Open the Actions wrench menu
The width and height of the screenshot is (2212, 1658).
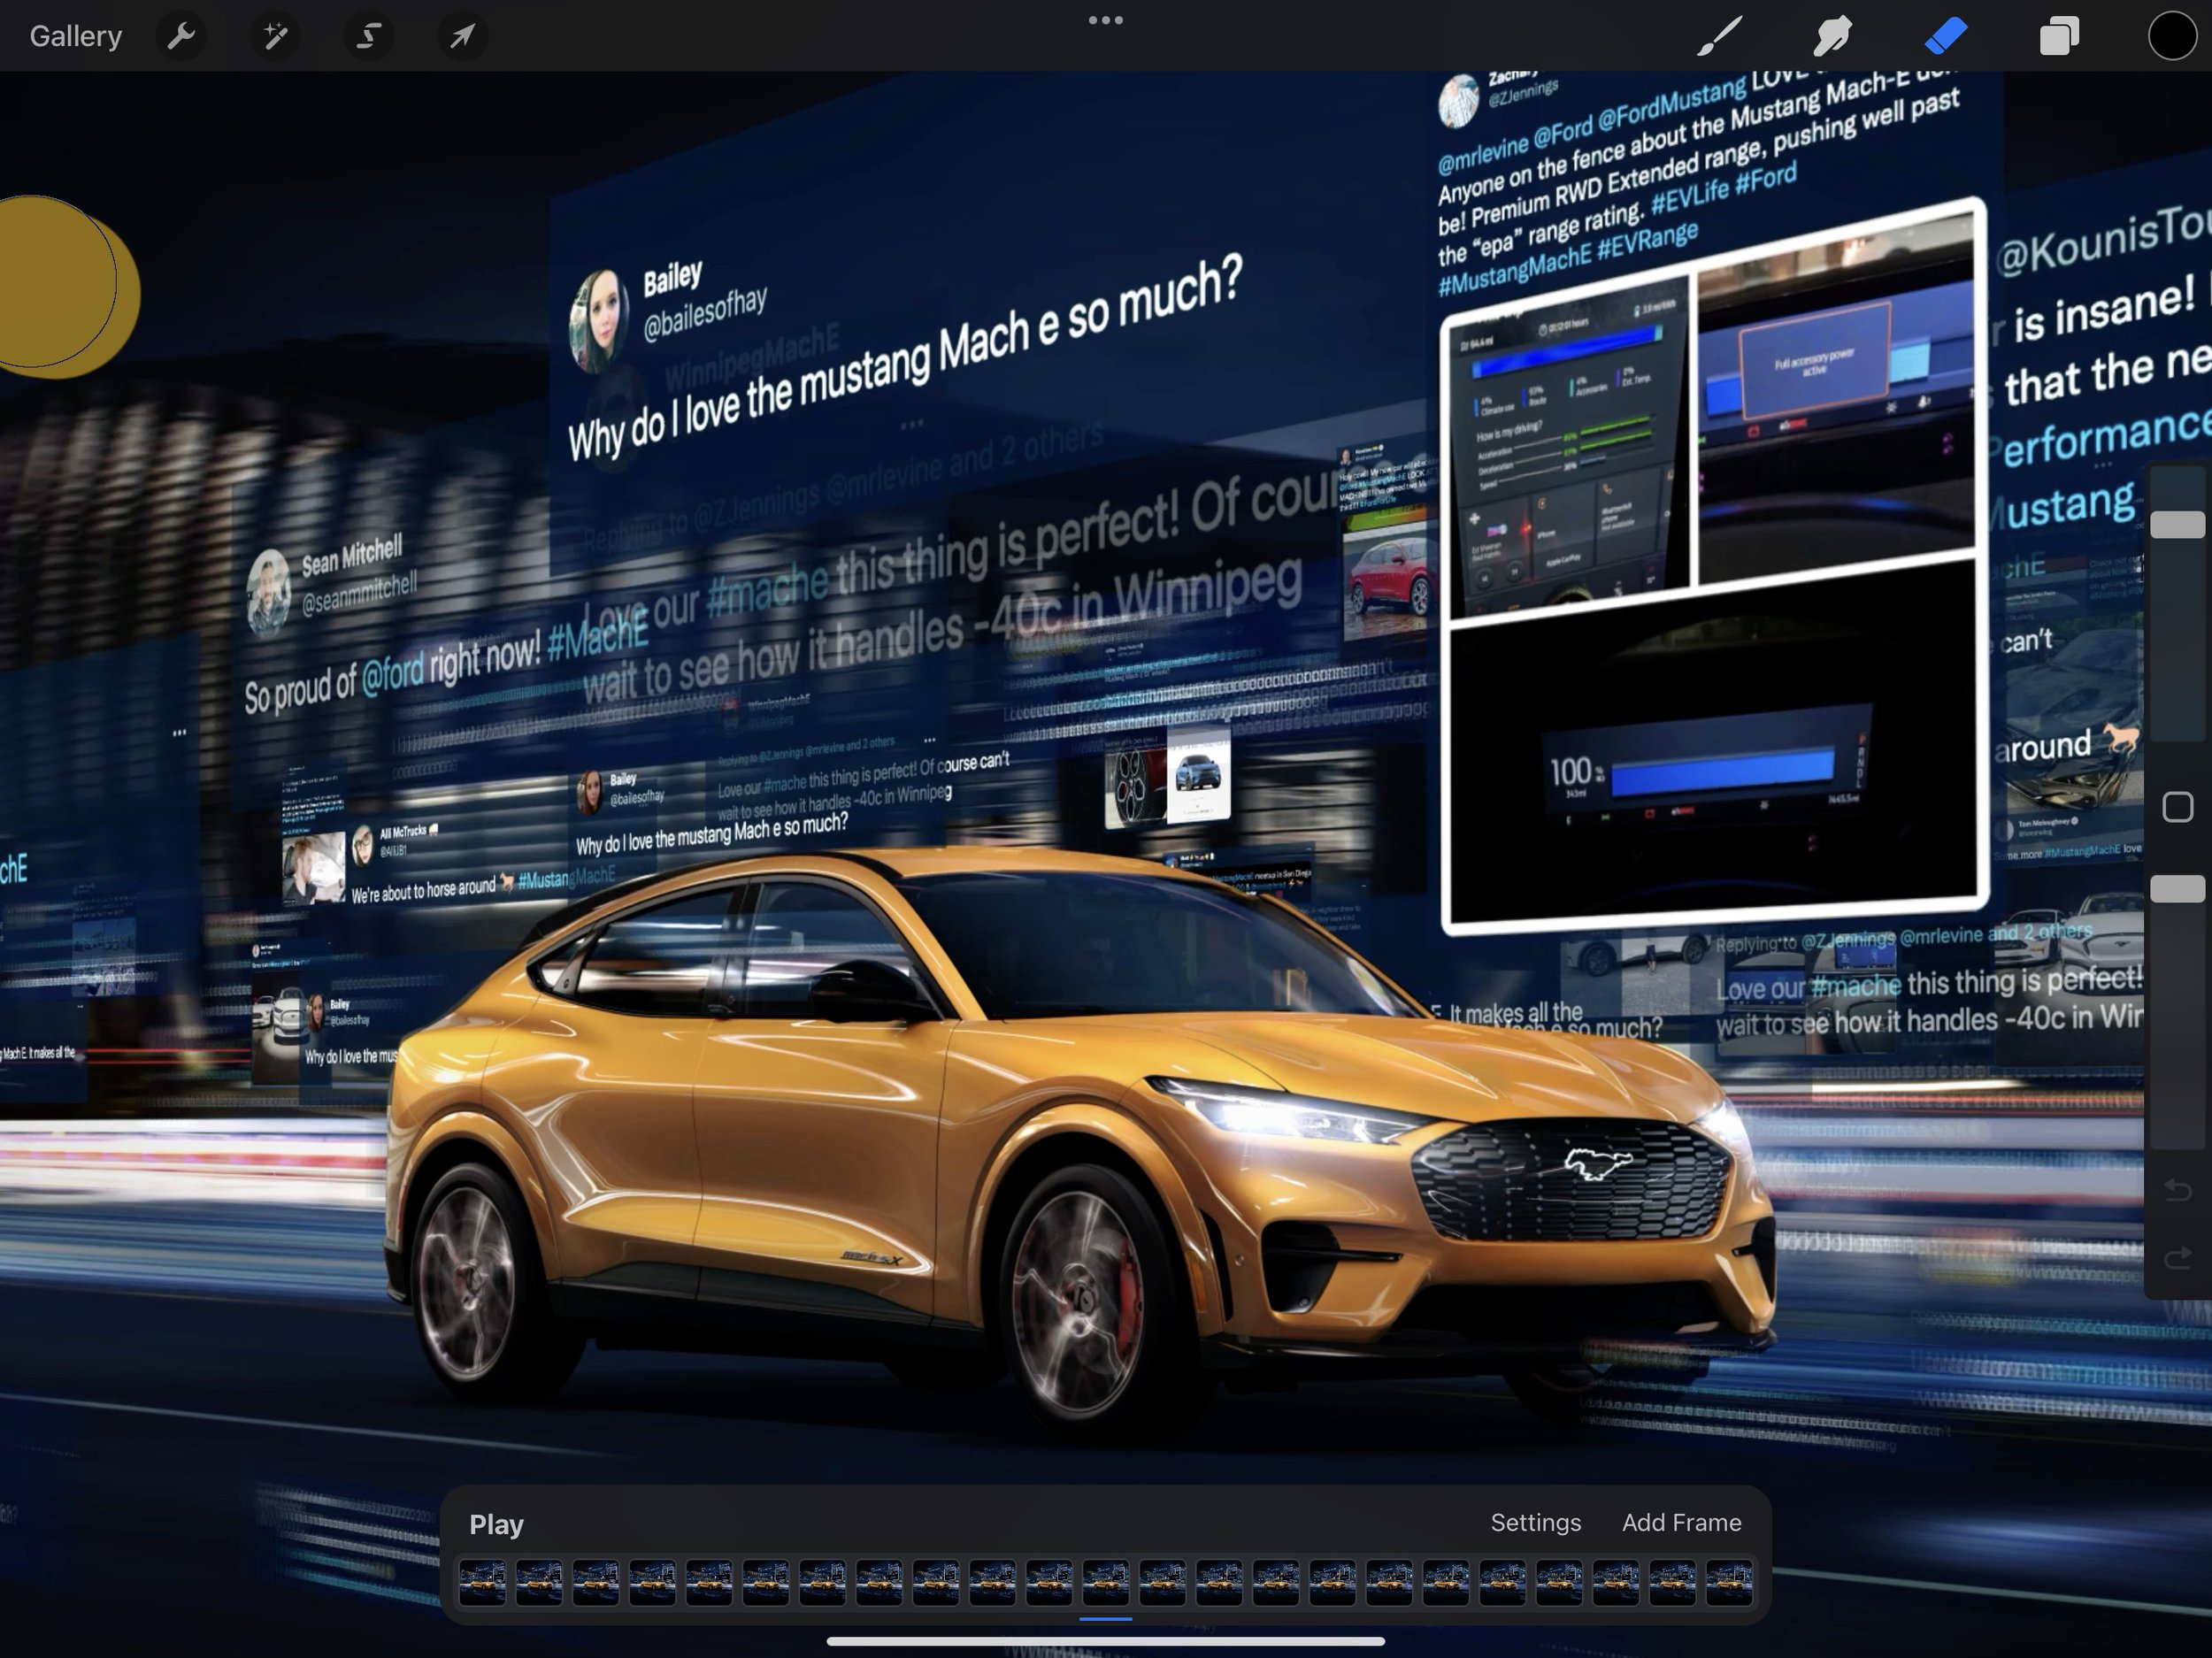point(181,37)
